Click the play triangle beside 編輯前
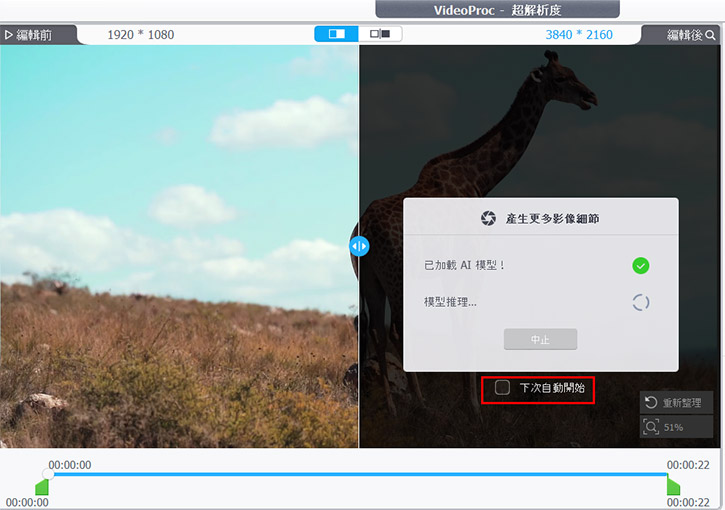 [x=8, y=35]
